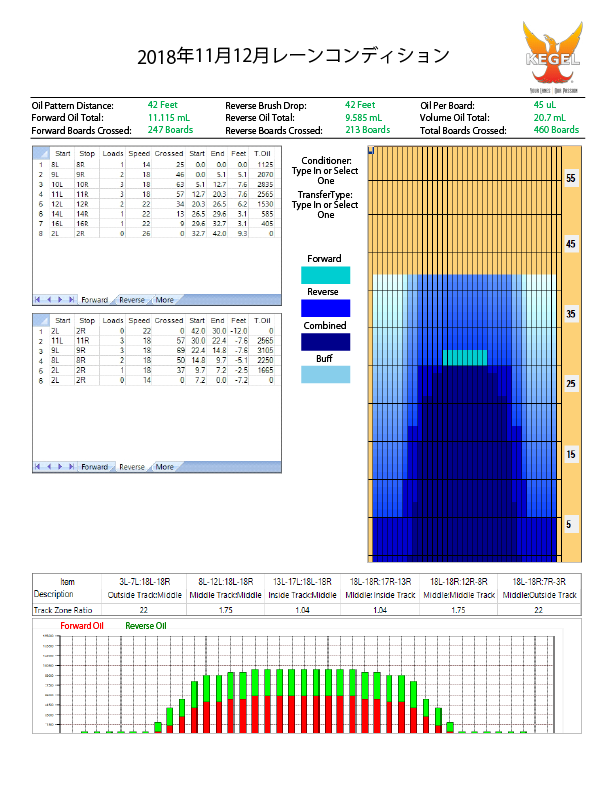This screenshot has width=611, height=792.
Task: Open More tab of upper table
Action: point(165,300)
